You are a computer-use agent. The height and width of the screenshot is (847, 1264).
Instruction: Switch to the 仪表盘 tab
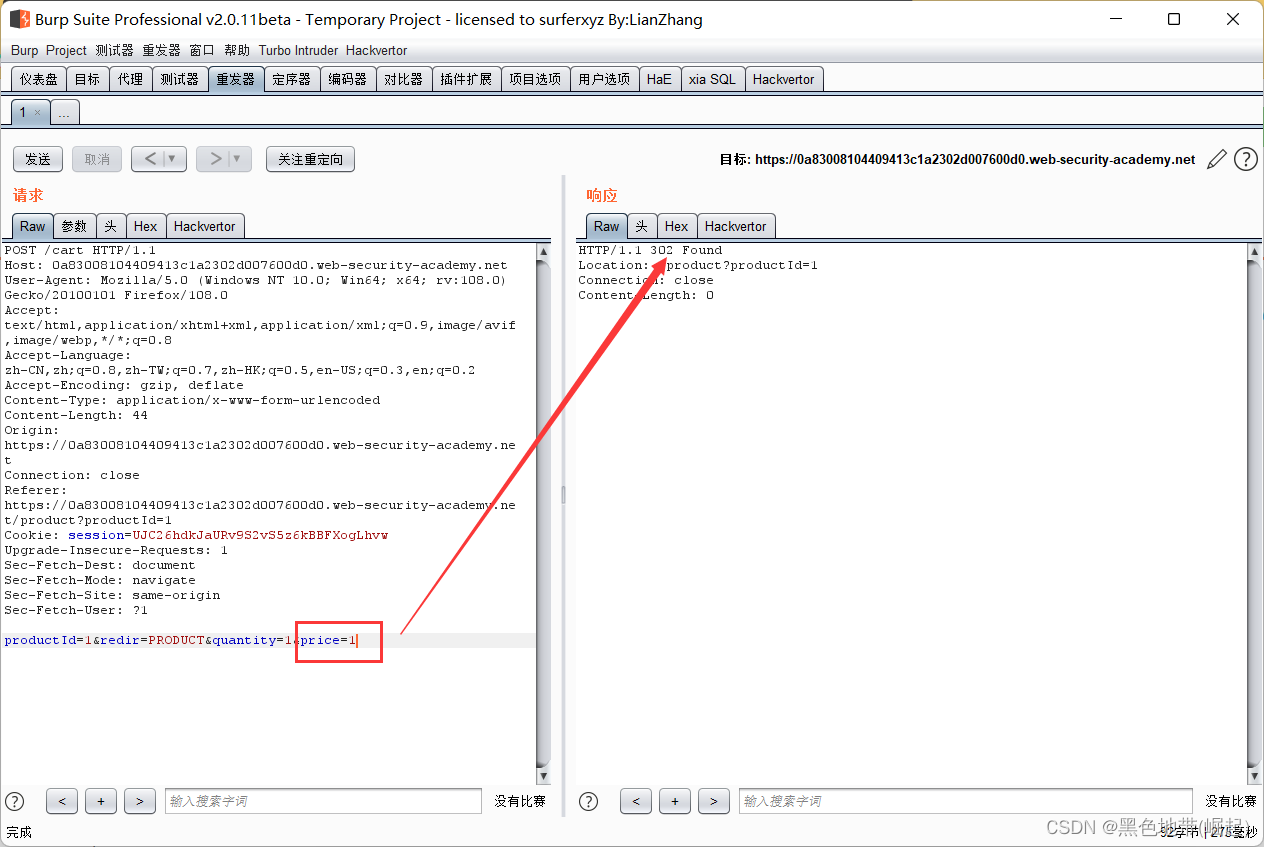(x=39, y=79)
